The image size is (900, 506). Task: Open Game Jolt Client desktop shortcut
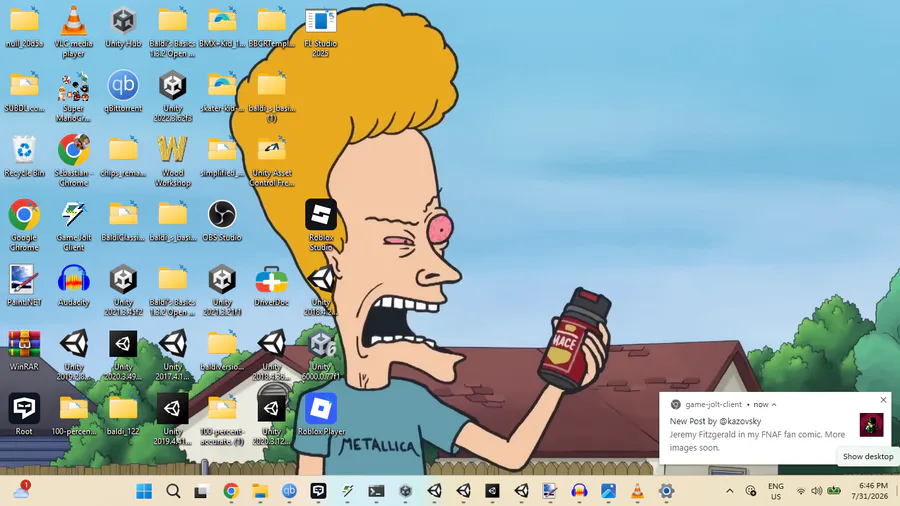point(73,225)
